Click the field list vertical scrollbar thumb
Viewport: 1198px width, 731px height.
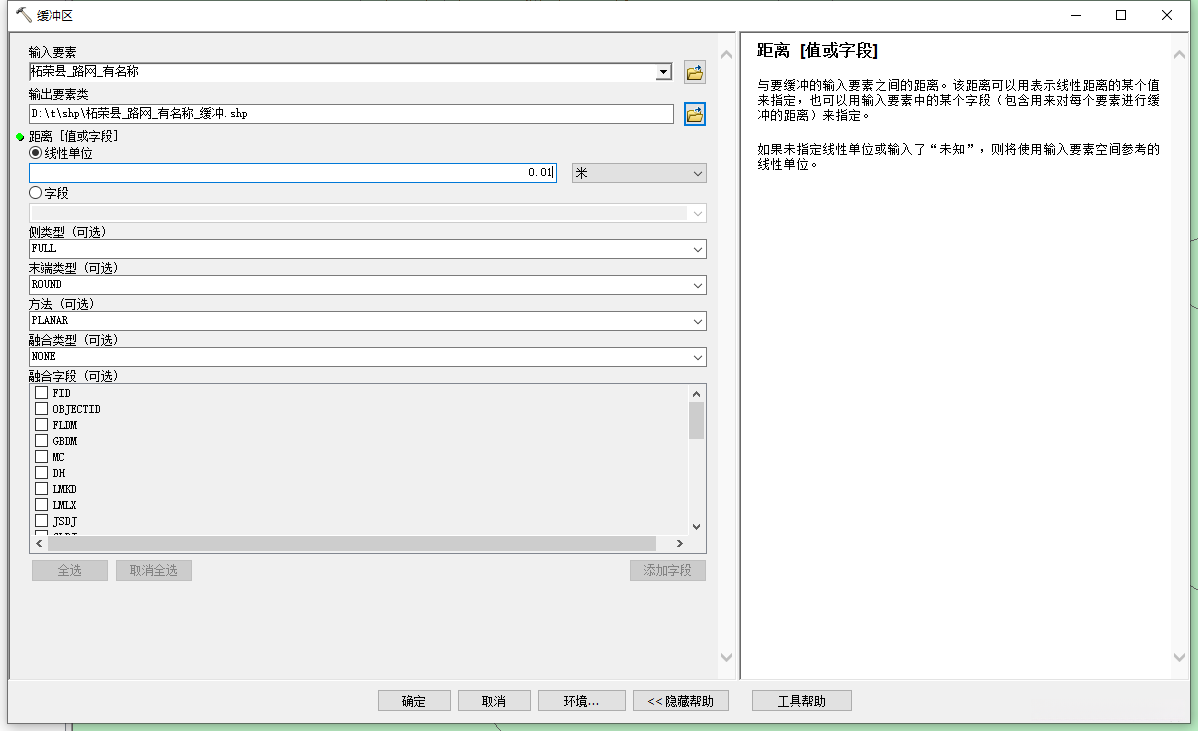tap(696, 421)
